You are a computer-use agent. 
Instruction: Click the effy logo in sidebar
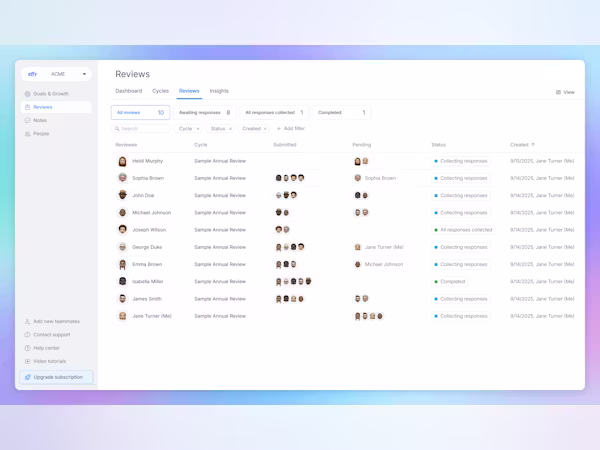(x=33, y=74)
